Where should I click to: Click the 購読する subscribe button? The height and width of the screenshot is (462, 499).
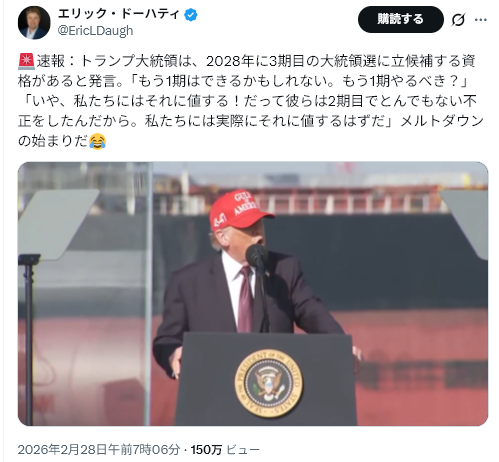[x=401, y=19]
